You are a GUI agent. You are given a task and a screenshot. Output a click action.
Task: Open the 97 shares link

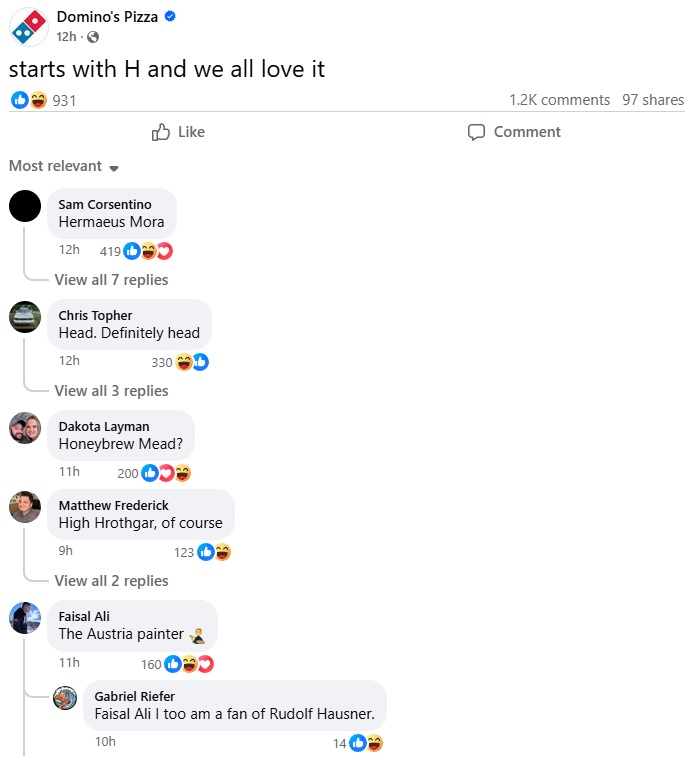point(653,100)
